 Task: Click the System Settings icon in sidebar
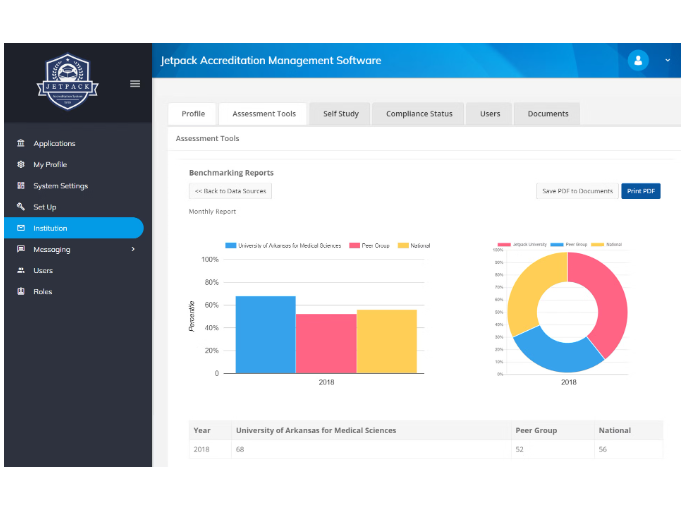[21, 186]
